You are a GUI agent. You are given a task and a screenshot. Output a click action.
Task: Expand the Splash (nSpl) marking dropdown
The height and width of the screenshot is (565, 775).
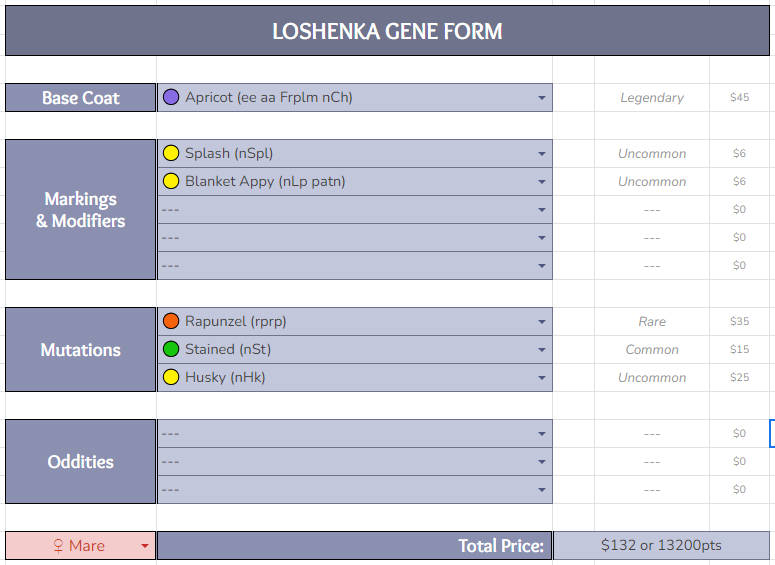click(x=542, y=154)
